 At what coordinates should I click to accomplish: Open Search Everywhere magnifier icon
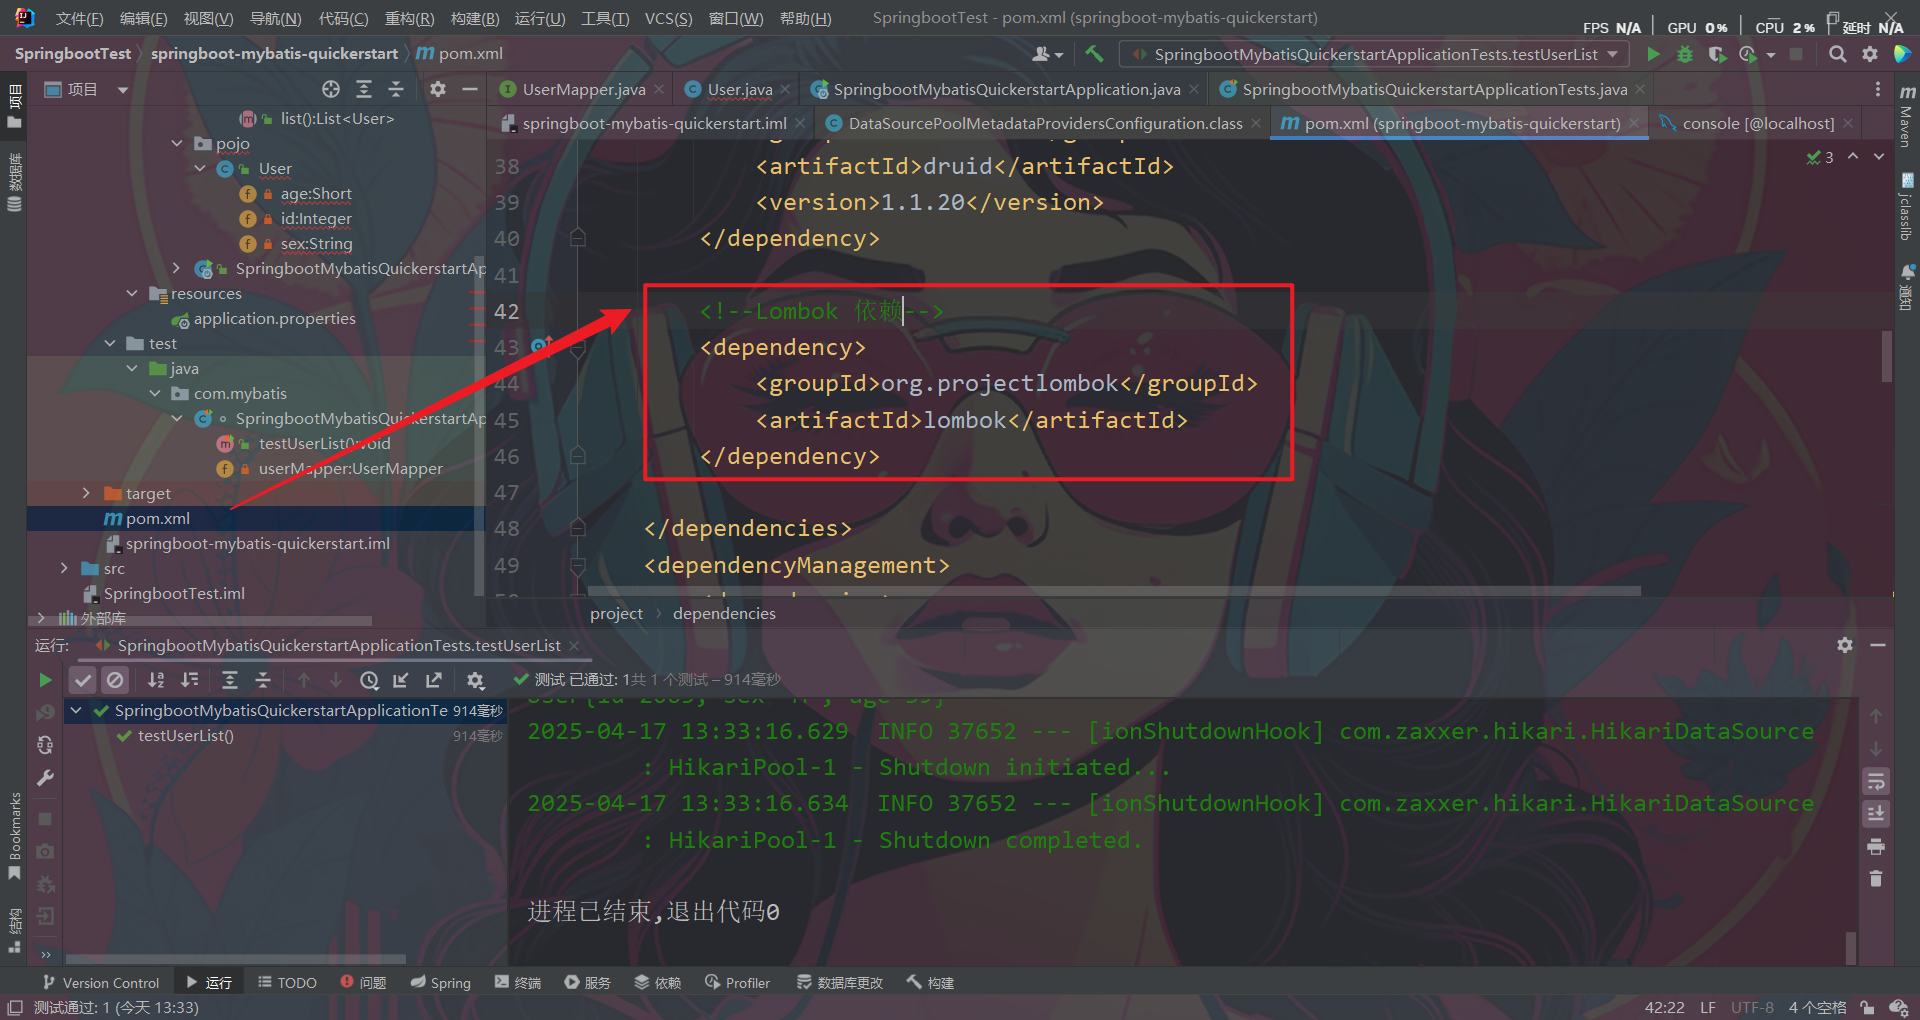click(1837, 54)
